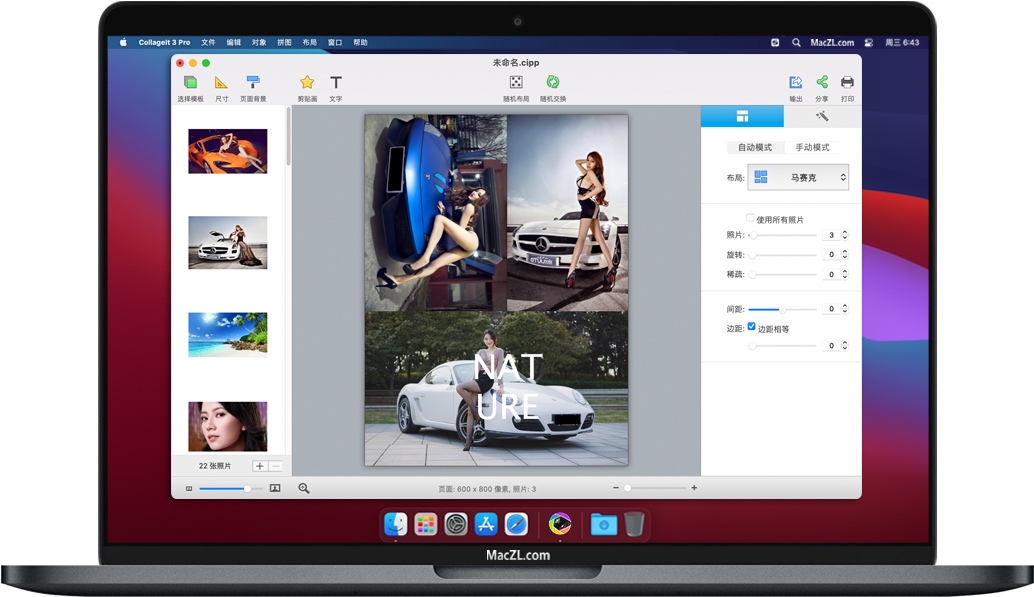The width and height of the screenshot is (1034, 597).
Task: Open the Apple menu
Action: (123, 42)
